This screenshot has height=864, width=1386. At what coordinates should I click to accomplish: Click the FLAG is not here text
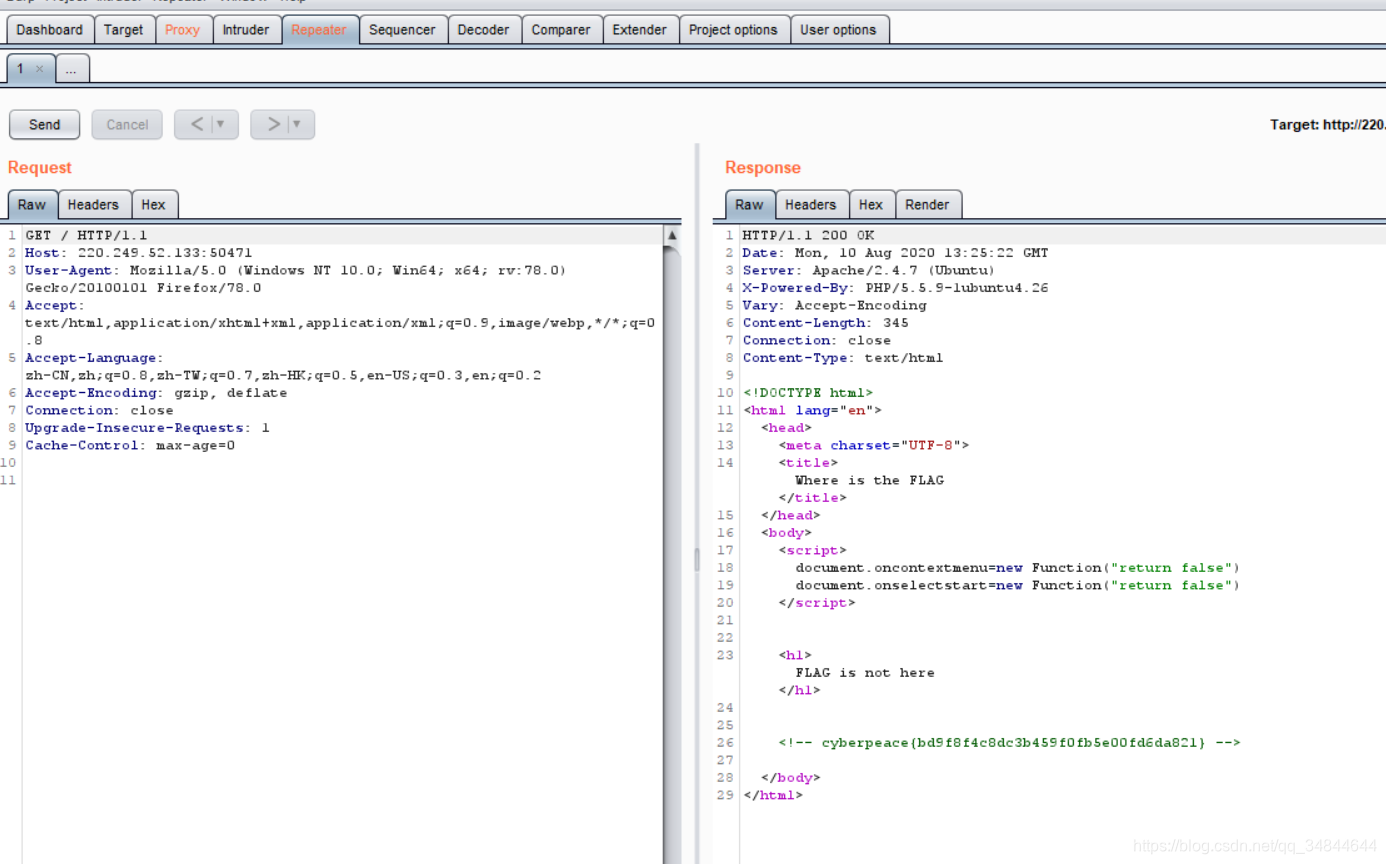click(865, 673)
